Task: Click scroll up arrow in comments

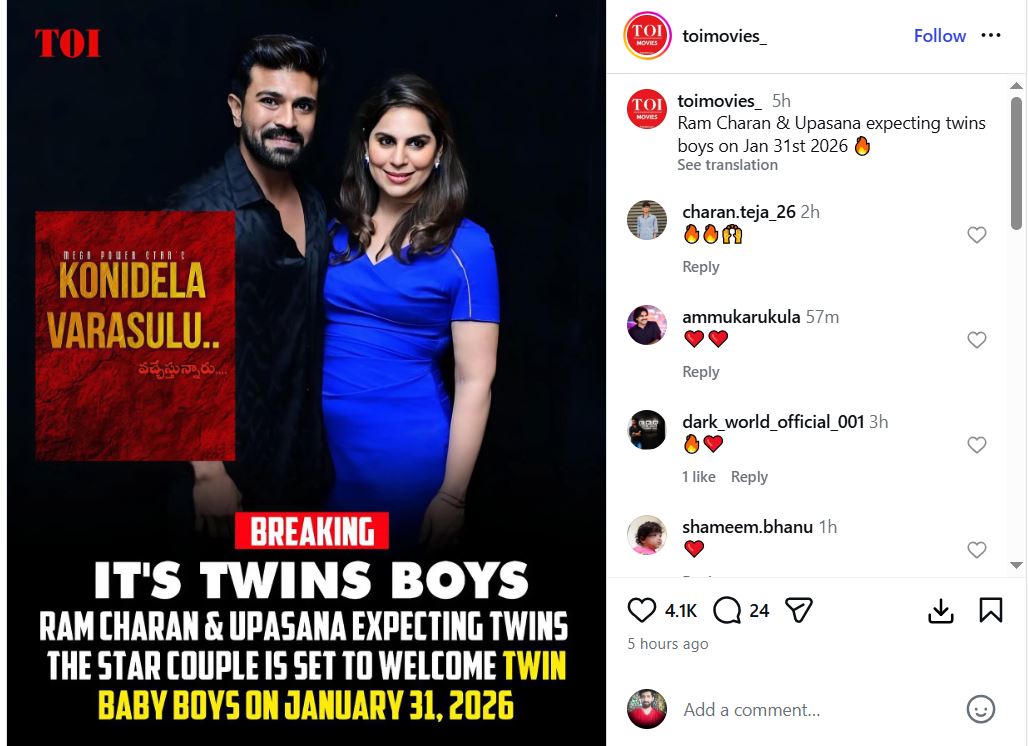Action: pyautogui.click(x=1016, y=86)
